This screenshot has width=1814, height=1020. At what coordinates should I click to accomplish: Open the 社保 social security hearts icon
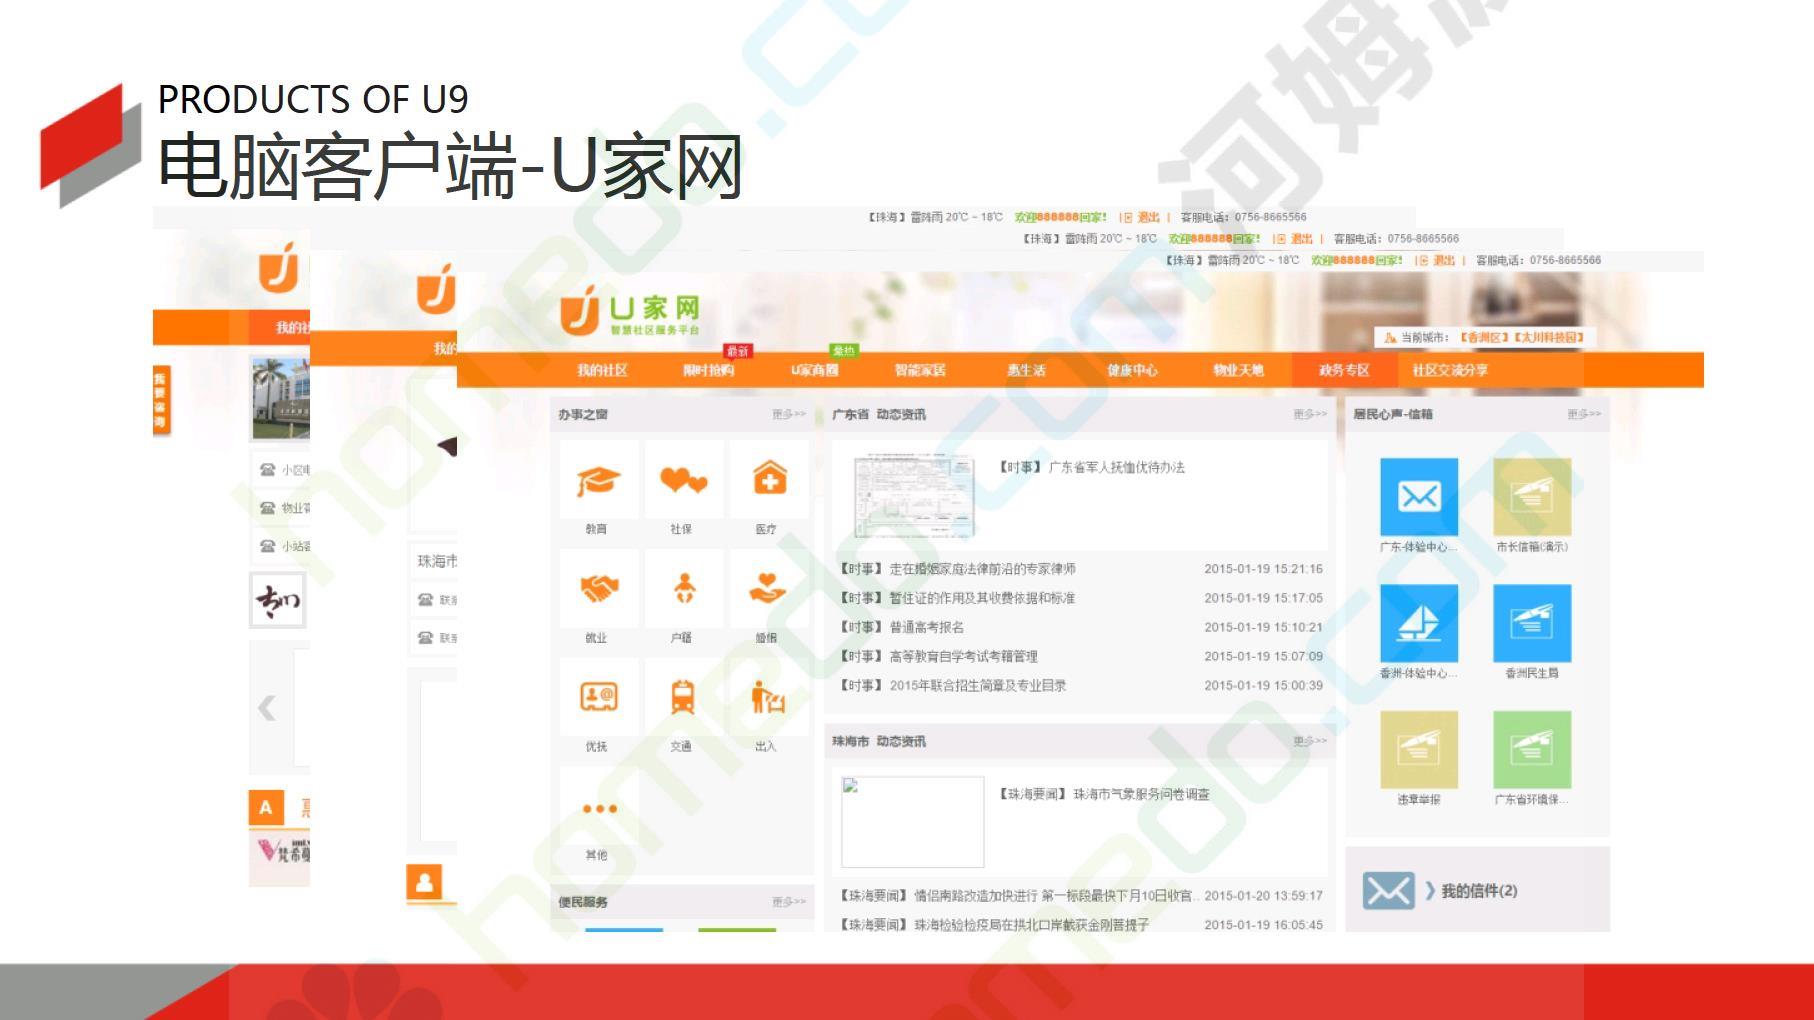683,481
